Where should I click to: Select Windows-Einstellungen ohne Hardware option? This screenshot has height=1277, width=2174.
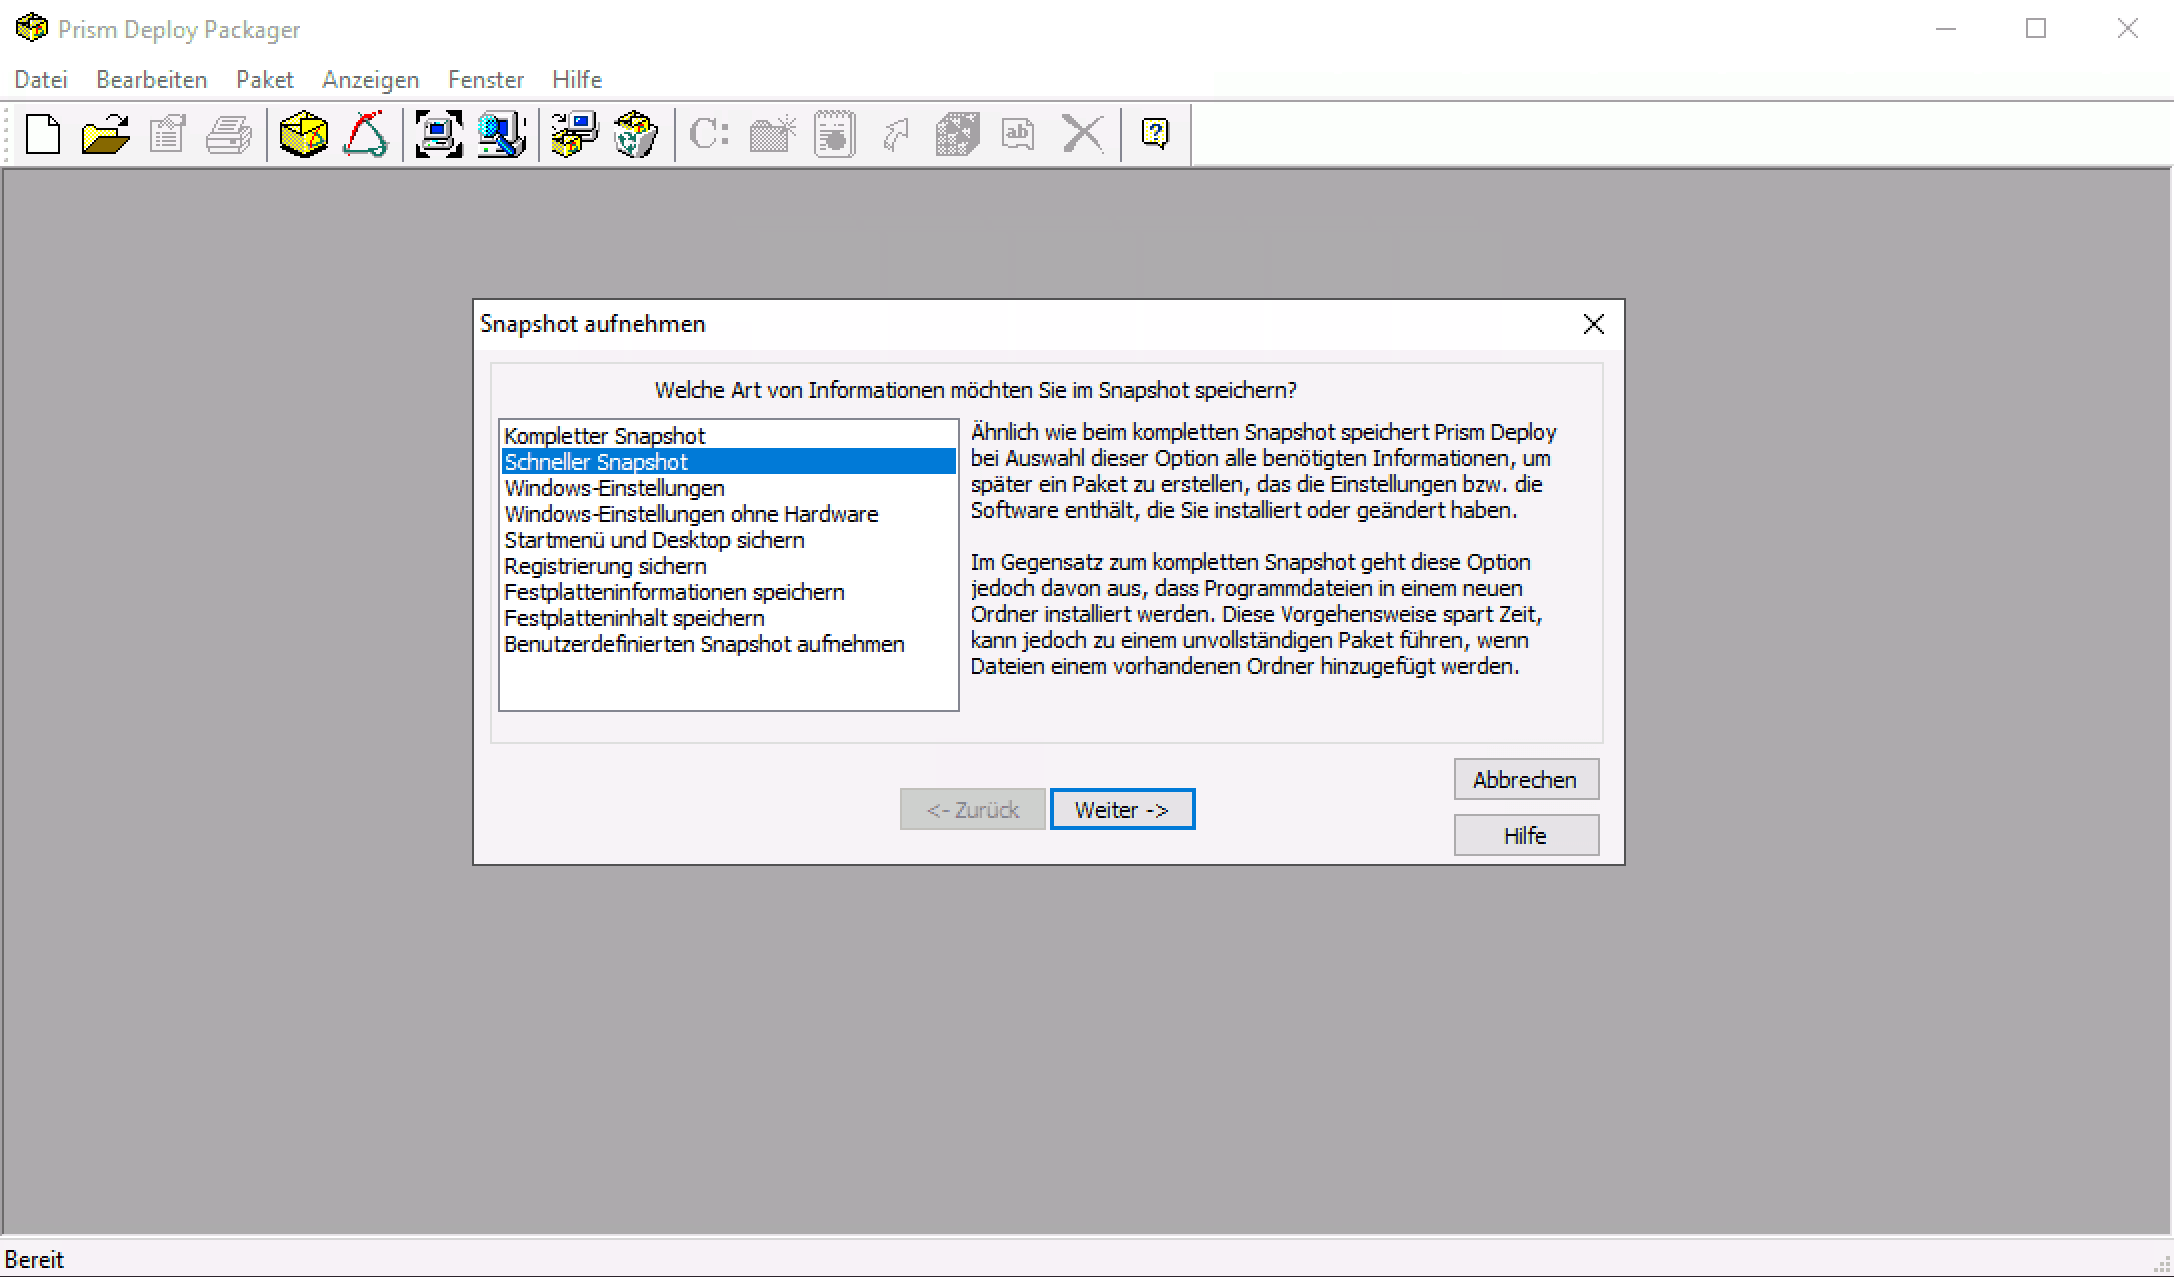(x=691, y=514)
